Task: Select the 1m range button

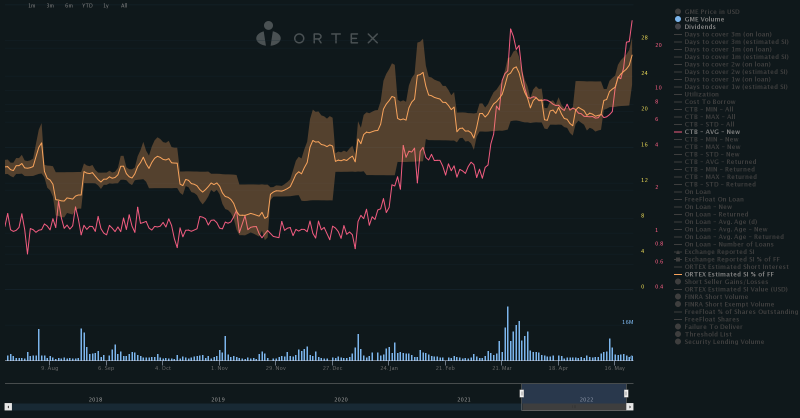Action: pyautogui.click(x=32, y=6)
